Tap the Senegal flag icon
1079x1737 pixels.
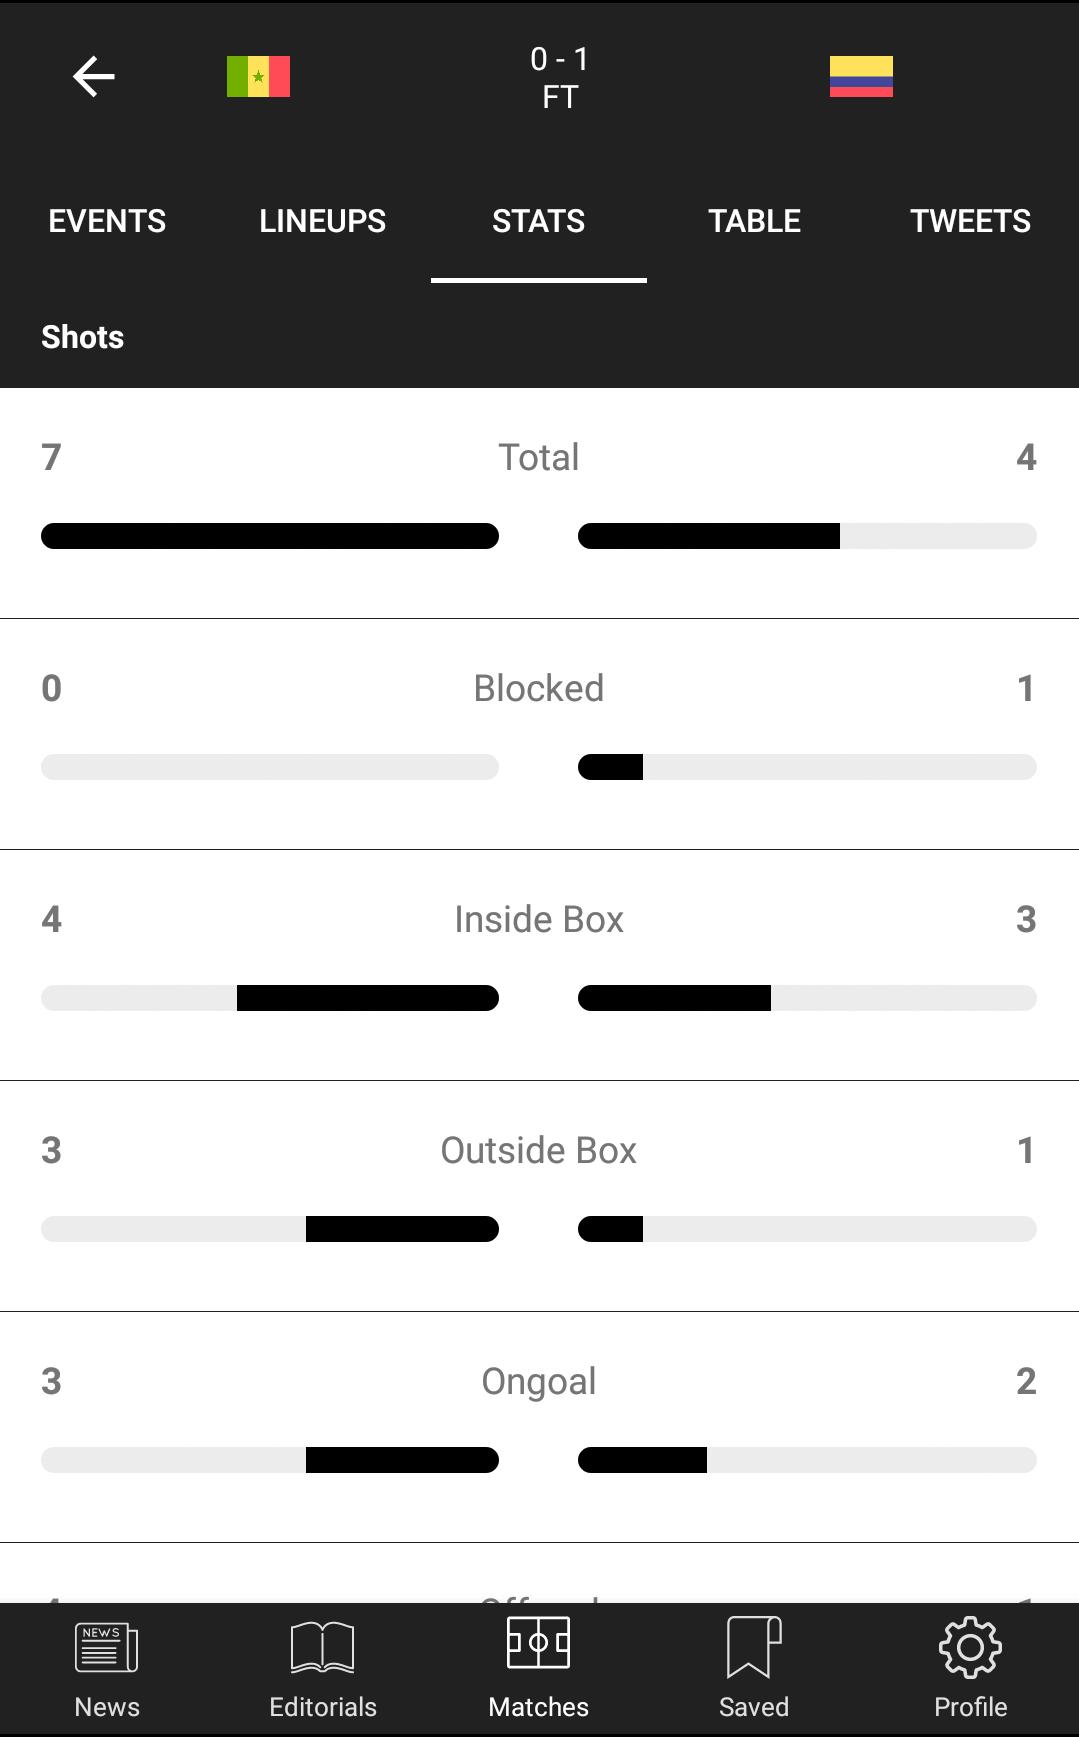click(x=258, y=77)
